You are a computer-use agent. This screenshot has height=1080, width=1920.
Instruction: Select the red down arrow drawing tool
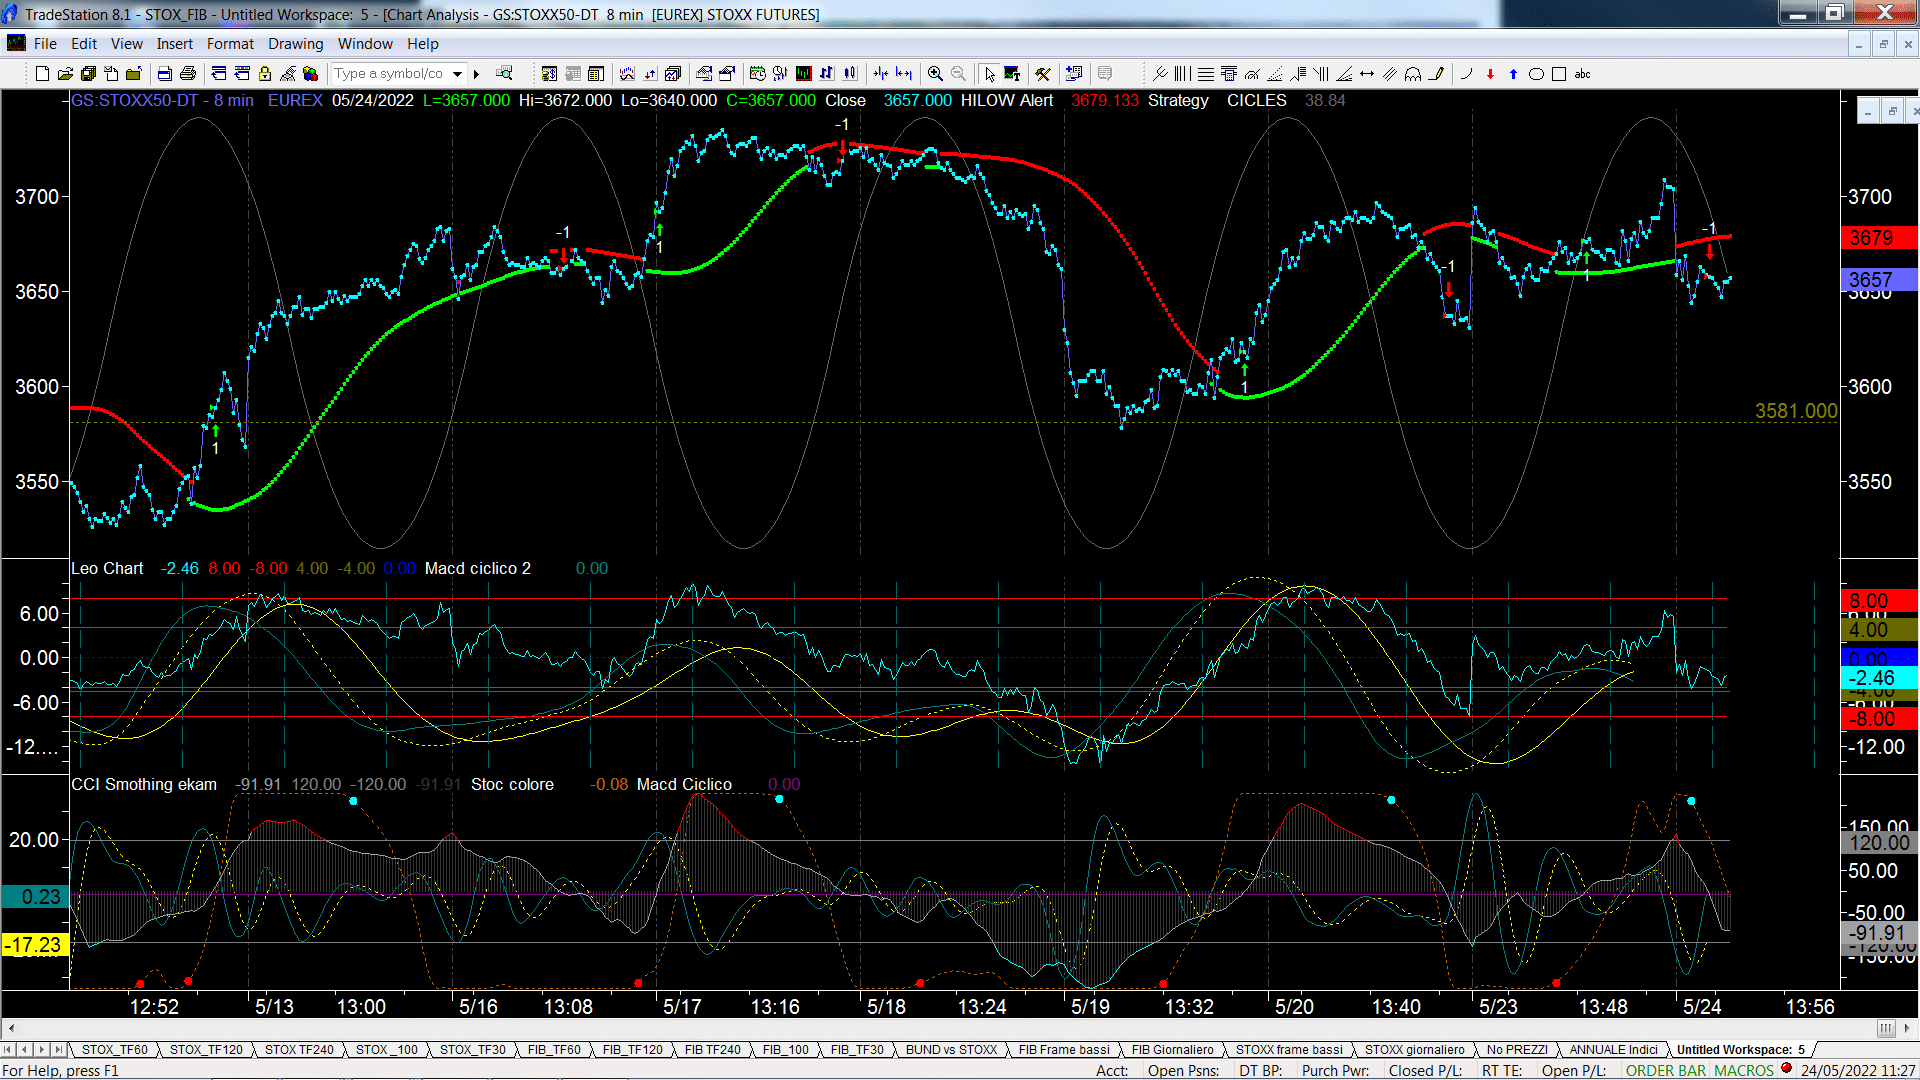(x=1490, y=73)
